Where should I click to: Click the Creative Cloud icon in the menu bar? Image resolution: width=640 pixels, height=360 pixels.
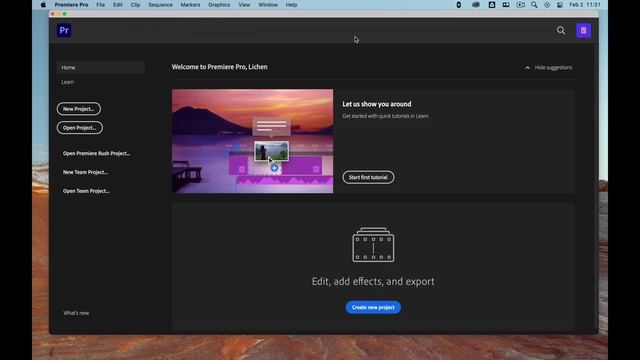pos(476,5)
